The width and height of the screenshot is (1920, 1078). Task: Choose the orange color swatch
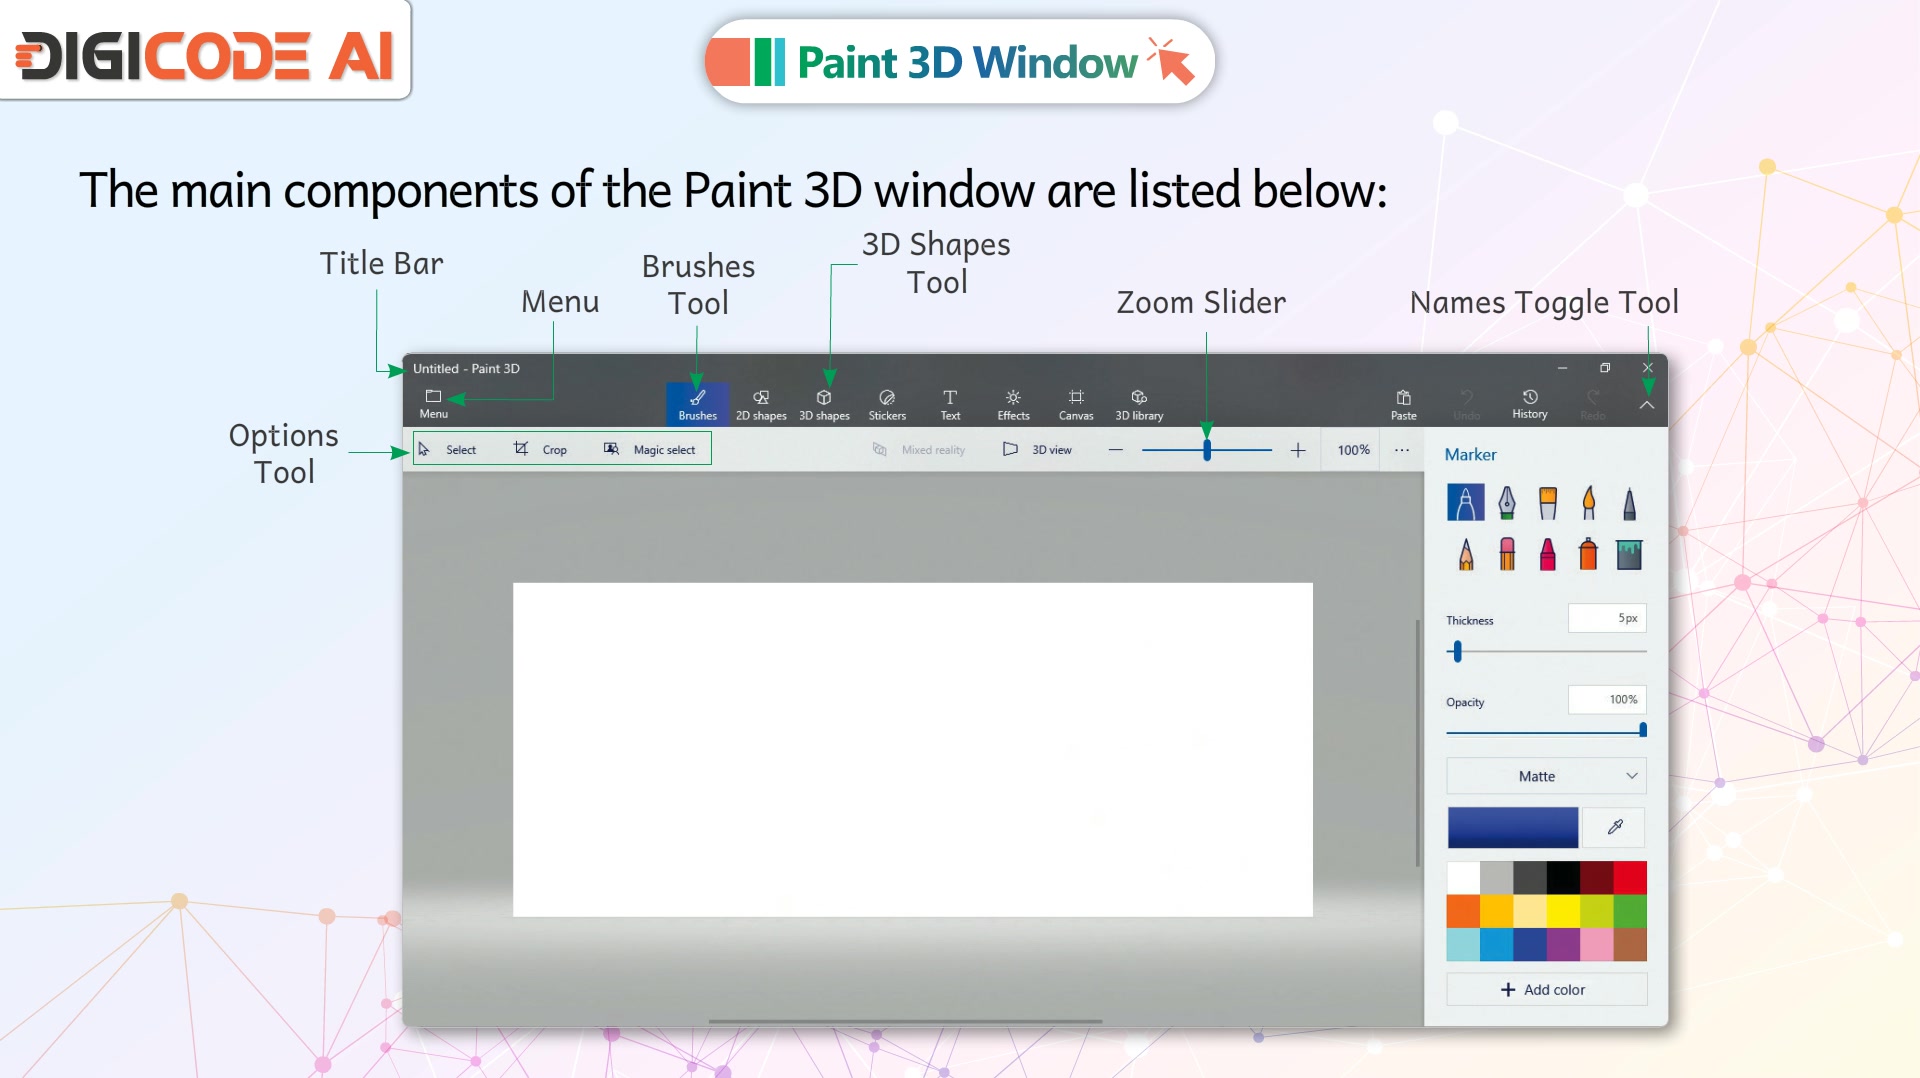[x=1463, y=911]
